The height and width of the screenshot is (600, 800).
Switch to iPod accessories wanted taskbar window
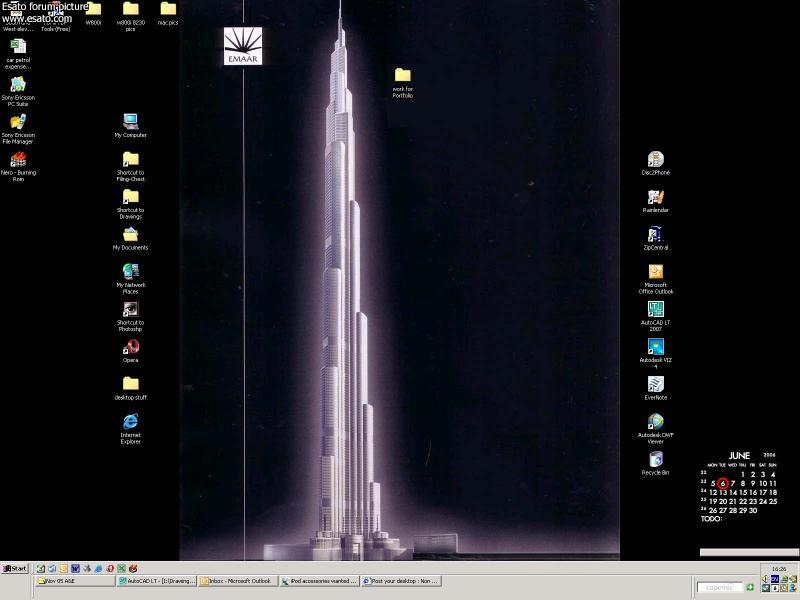click(x=320, y=581)
